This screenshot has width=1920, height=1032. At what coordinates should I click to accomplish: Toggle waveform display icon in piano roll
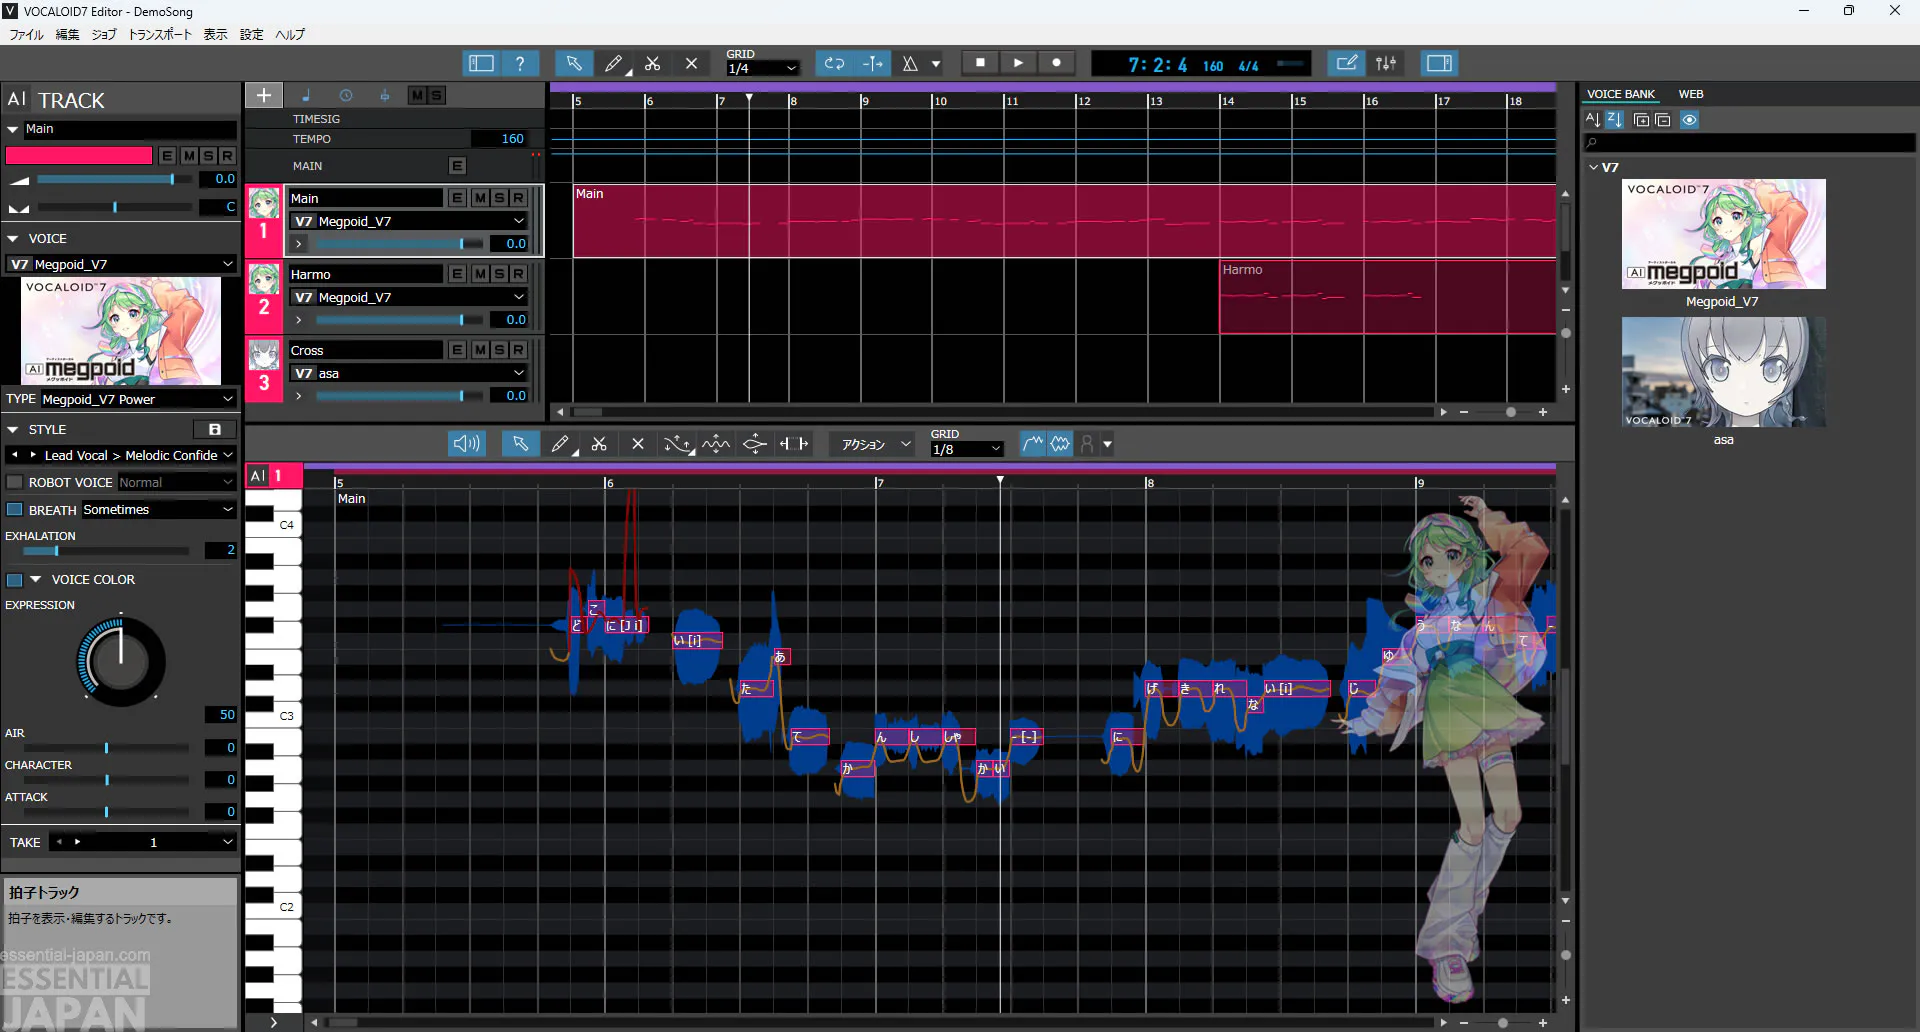pos(1060,444)
